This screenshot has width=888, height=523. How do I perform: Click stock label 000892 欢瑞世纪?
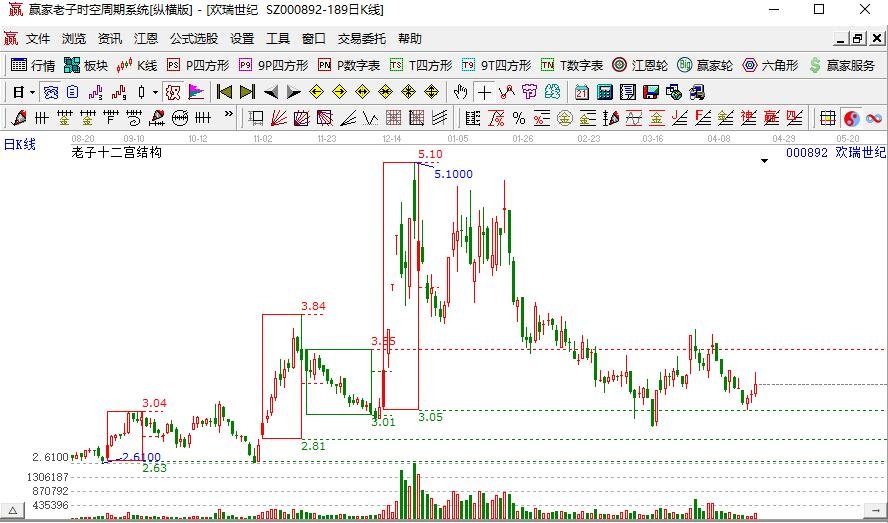[836, 152]
